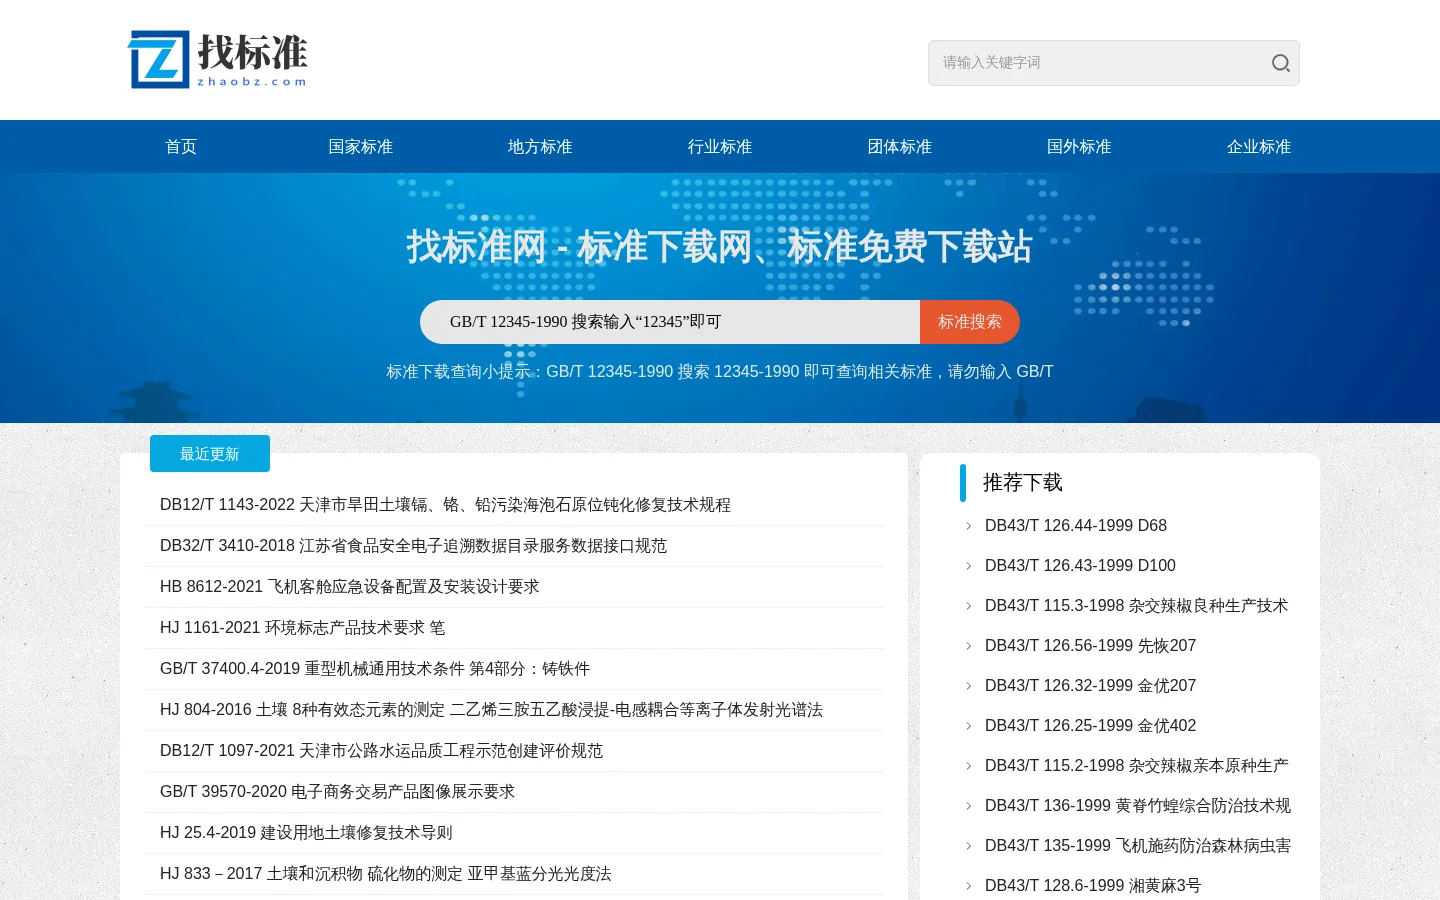This screenshot has width=1440, height=900.
Task: Open DB43/T 128.6-1999 湘黄麻3号 link
Action: pyautogui.click(x=1093, y=886)
